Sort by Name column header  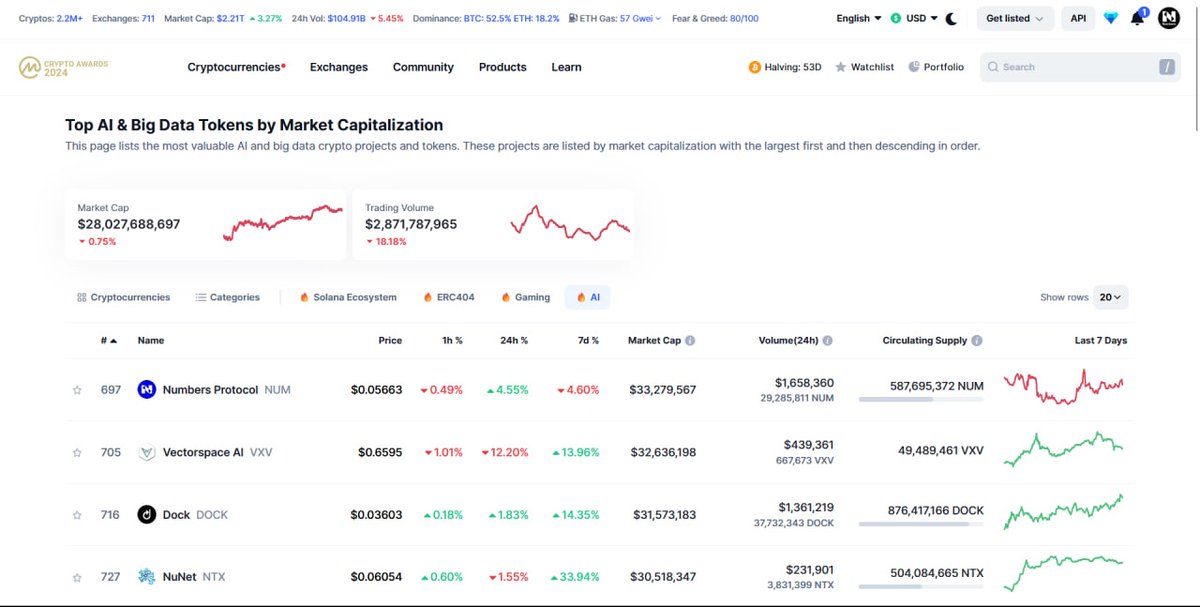[151, 340]
